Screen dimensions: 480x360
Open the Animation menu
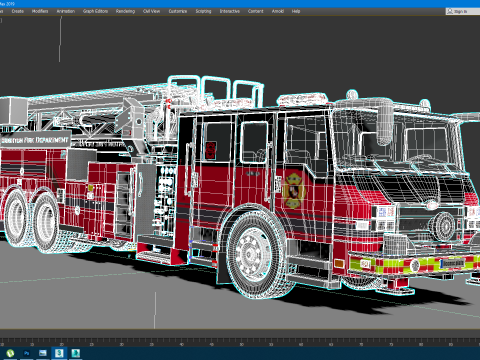click(66, 11)
